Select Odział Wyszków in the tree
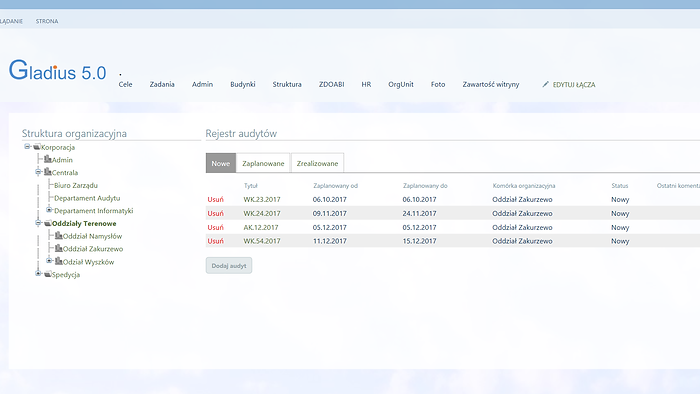This screenshot has width=700, height=394. pos(88,262)
